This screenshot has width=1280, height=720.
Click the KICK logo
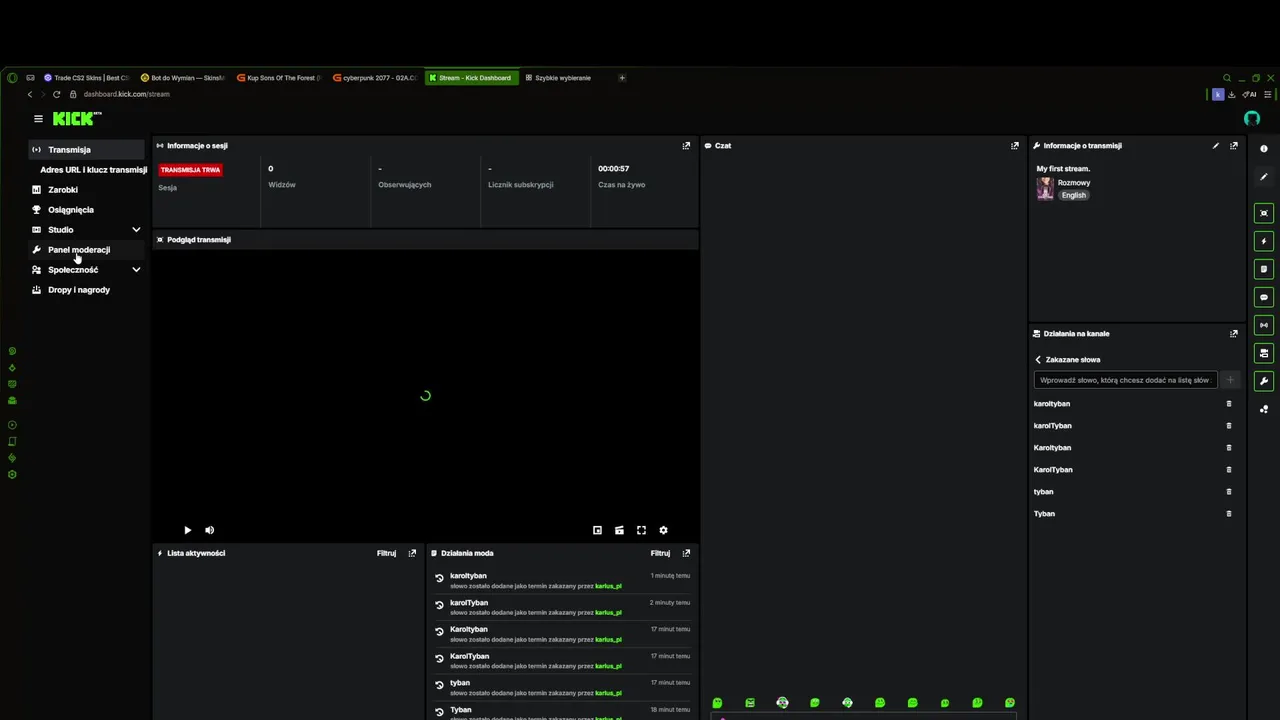(x=77, y=118)
